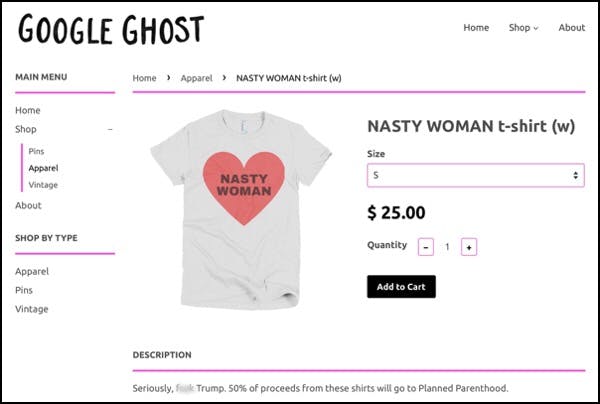Click the Apparel breadcrumb link

point(196,78)
